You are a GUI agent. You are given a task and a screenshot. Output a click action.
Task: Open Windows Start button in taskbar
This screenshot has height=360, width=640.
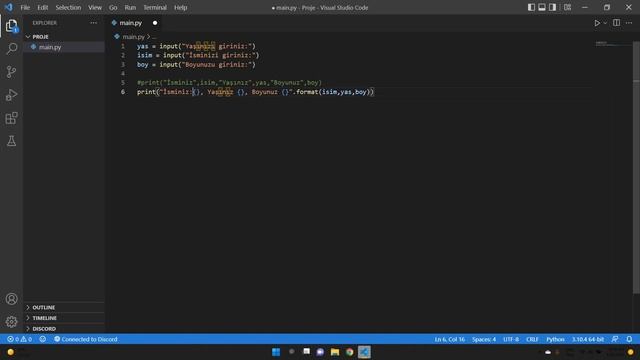click(276, 352)
